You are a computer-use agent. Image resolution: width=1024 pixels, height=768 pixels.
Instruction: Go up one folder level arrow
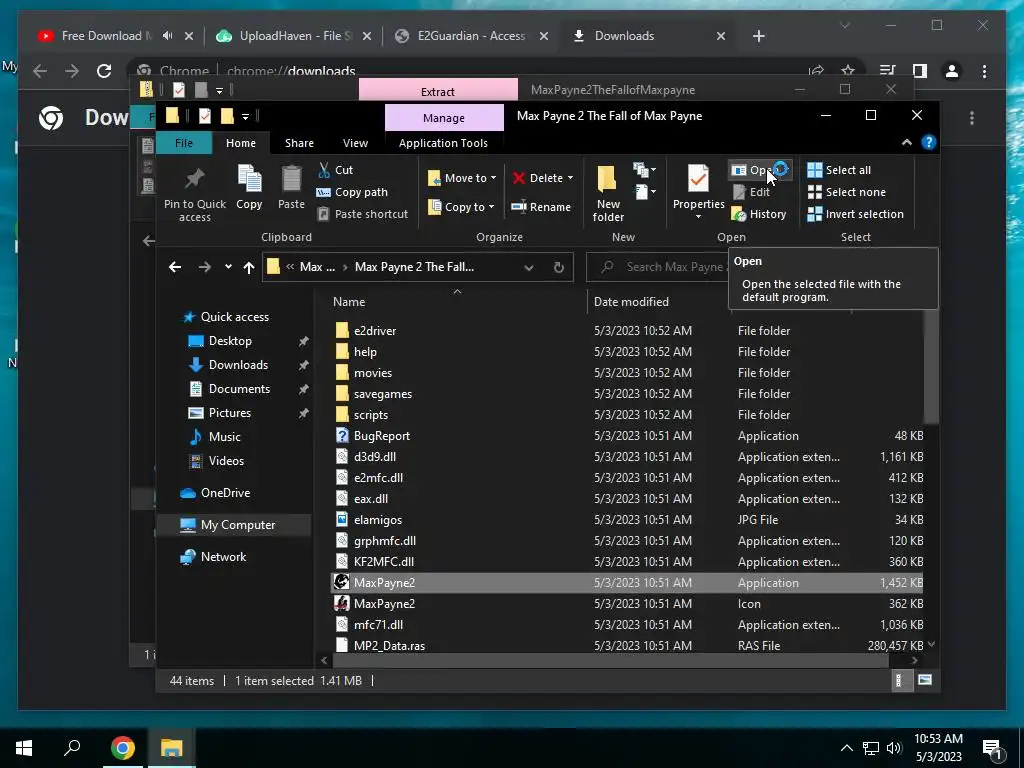(249, 266)
